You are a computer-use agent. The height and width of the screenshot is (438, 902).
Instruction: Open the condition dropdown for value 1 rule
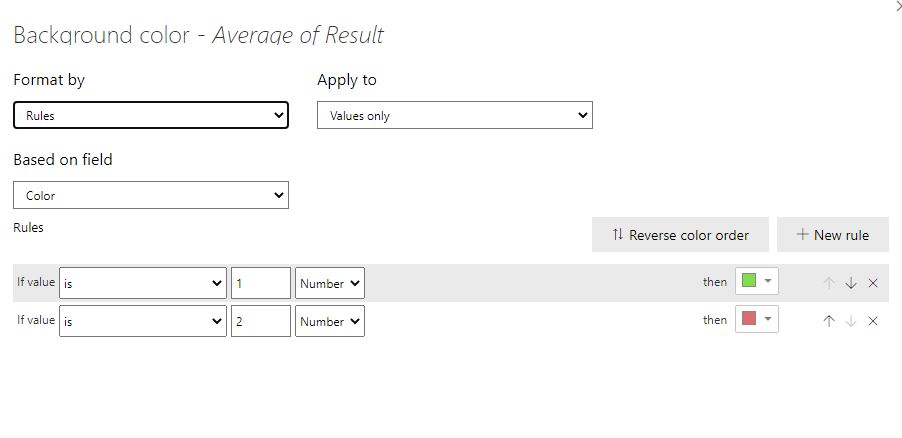coord(143,283)
